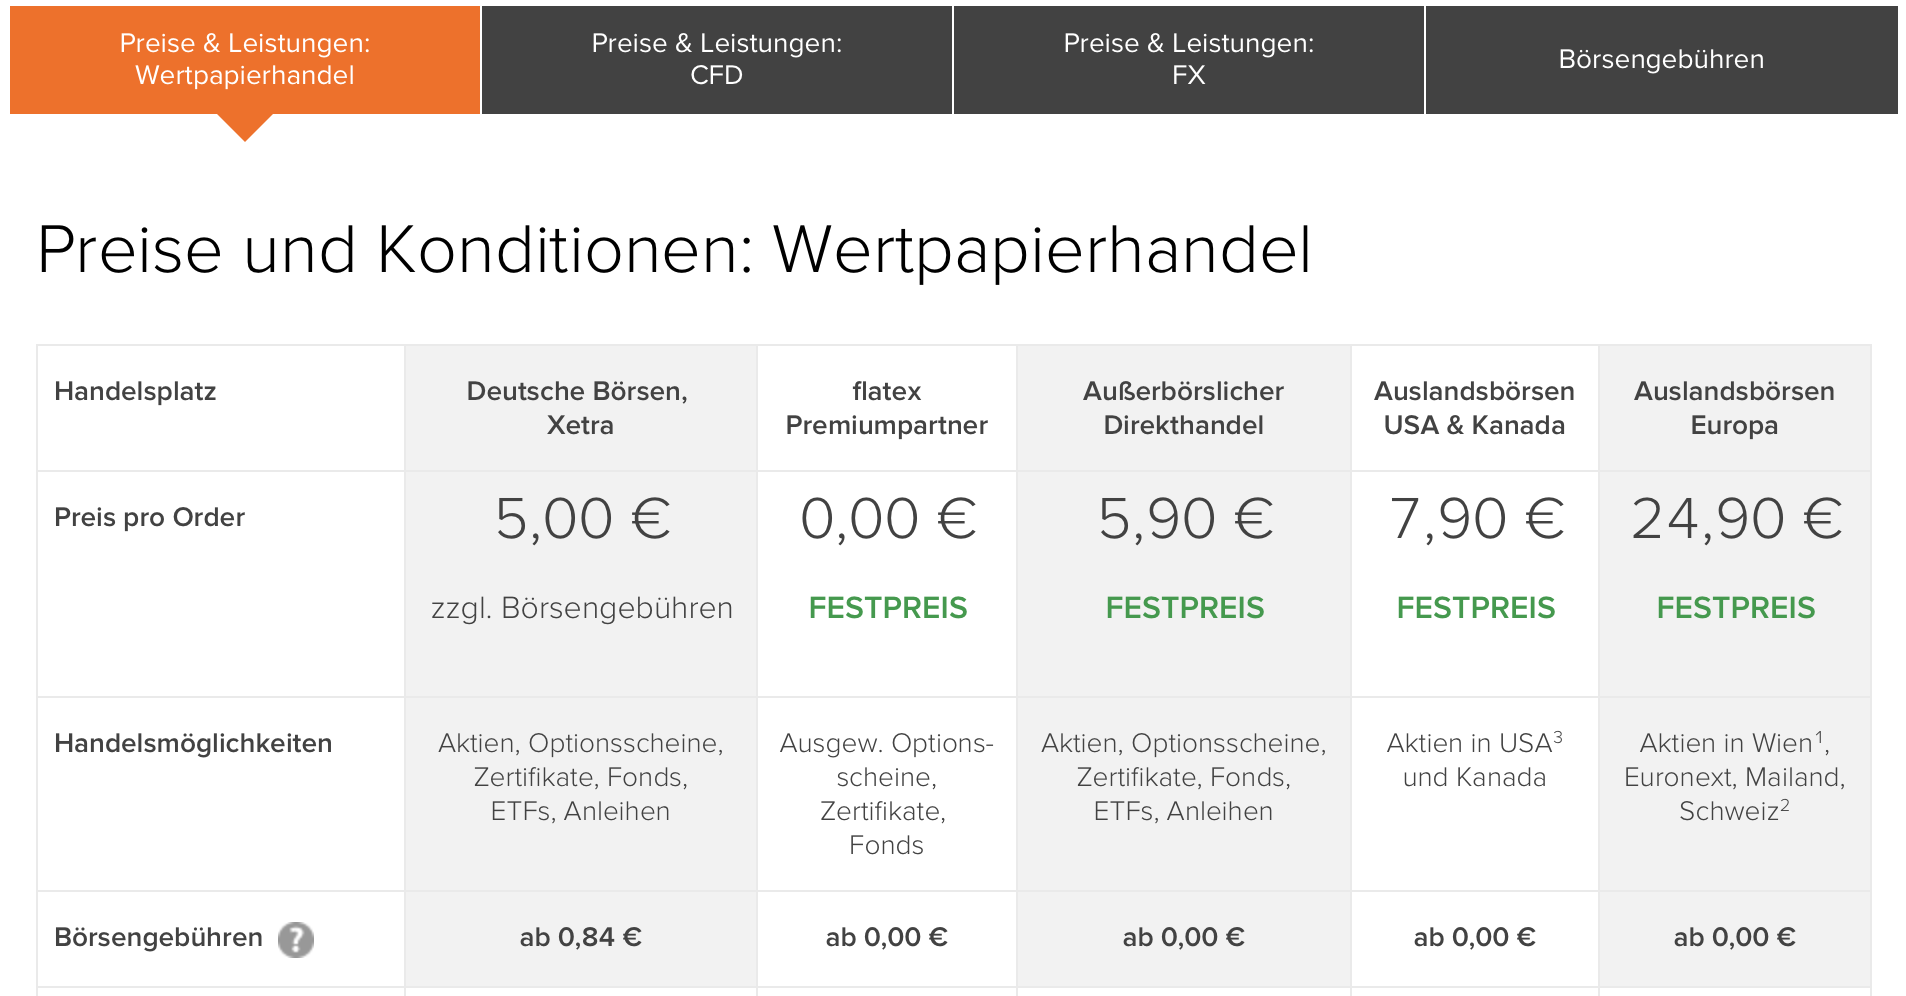Select the Preise & Leistungen: Wertpapierhandel tab
The width and height of the screenshot is (1906, 996).
(245, 60)
